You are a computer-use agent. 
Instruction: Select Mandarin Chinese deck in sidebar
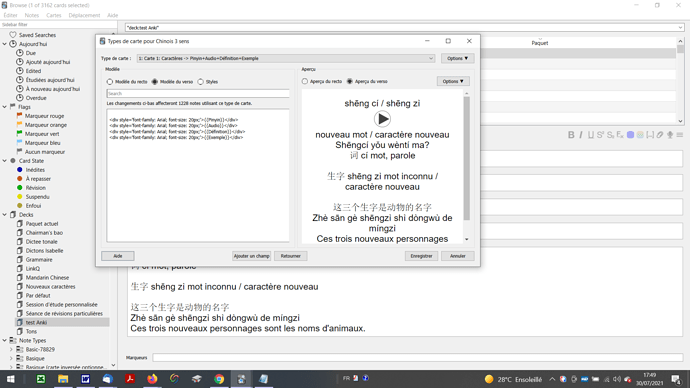point(47,278)
